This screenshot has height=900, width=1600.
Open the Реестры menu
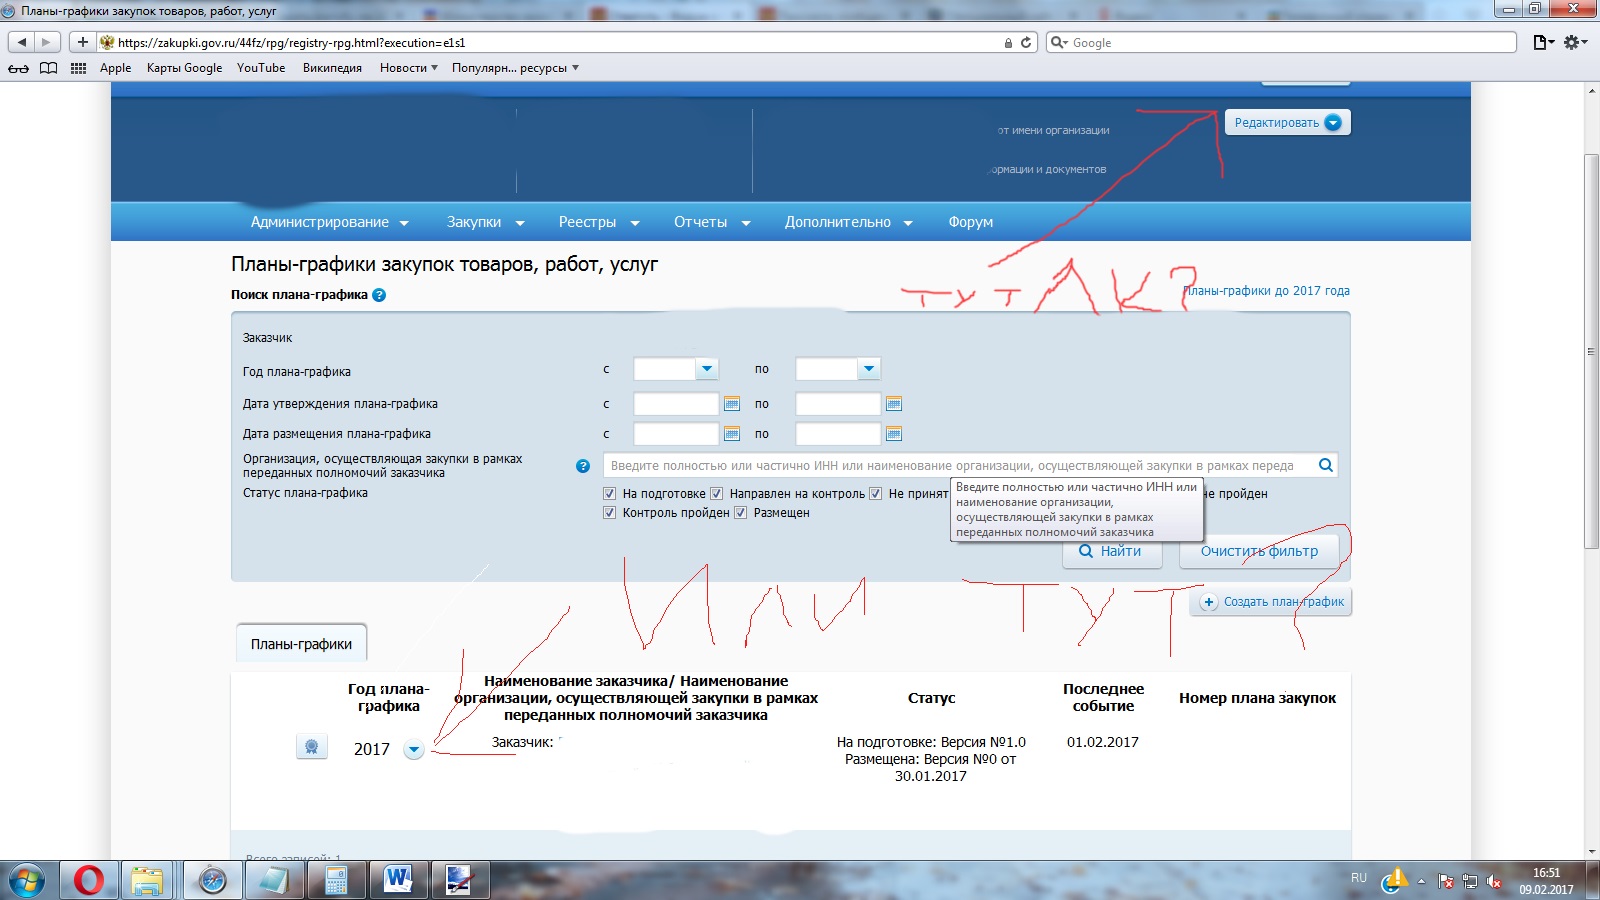[x=598, y=222]
